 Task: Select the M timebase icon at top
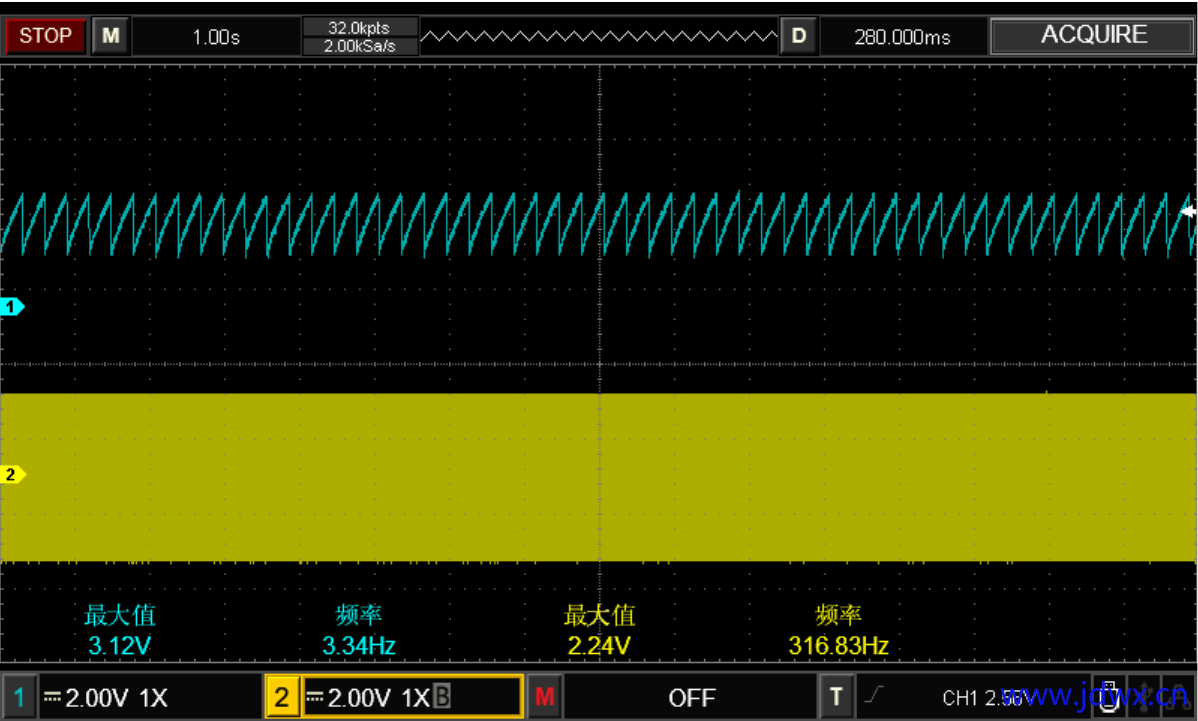tap(111, 36)
